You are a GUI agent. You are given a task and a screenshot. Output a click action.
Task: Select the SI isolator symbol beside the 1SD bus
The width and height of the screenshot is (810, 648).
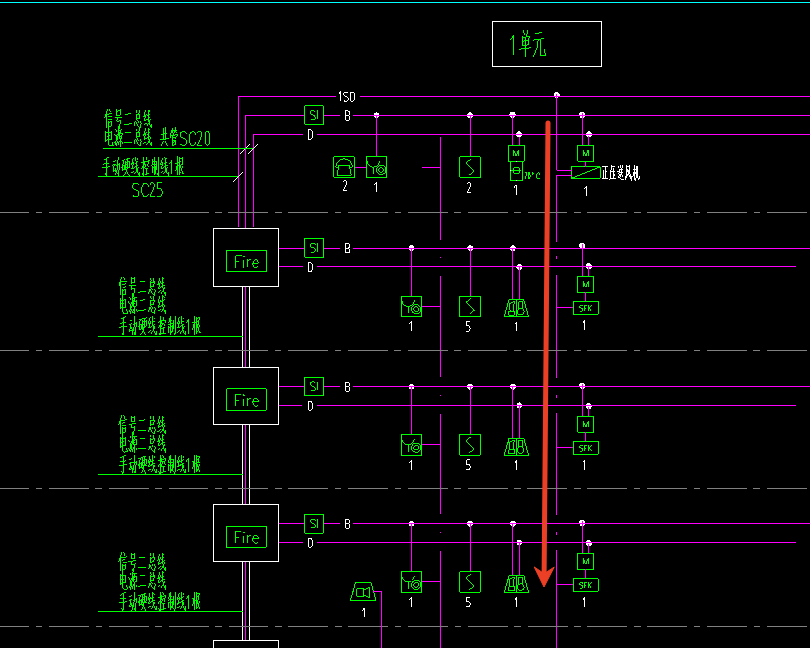click(x=314, y=115)
